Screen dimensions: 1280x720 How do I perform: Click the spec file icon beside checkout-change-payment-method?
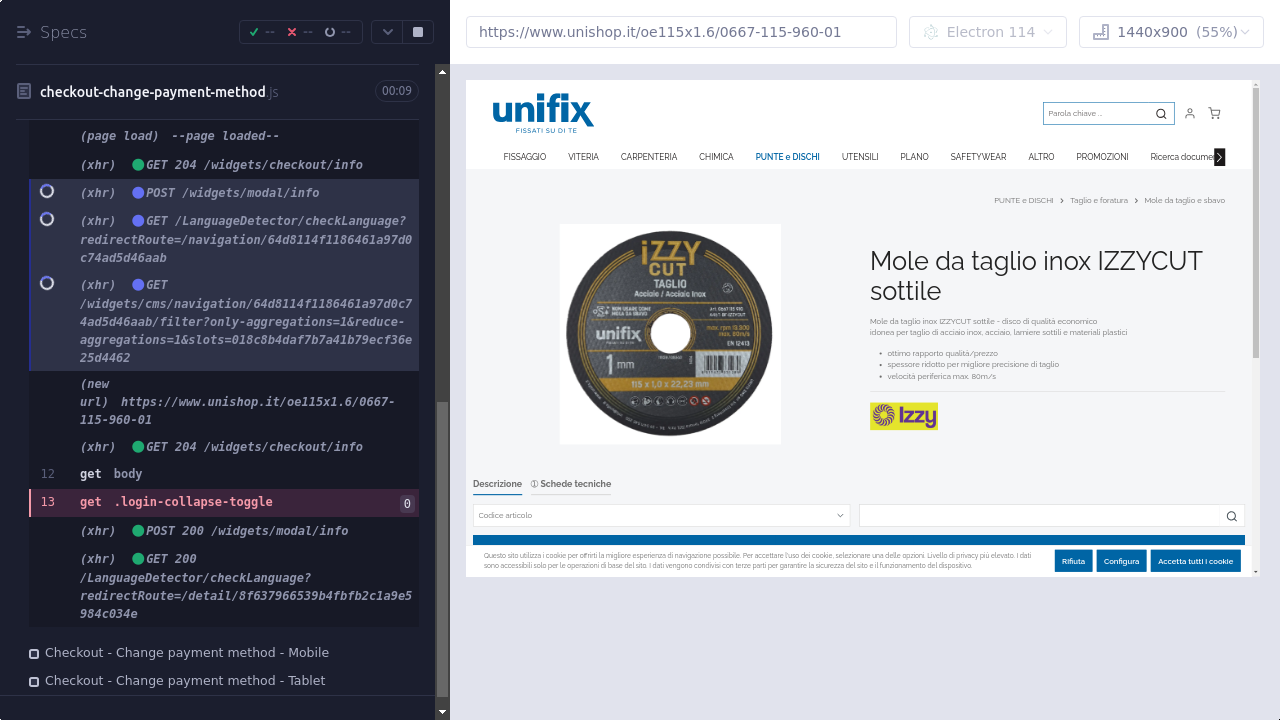pos(24,92)
